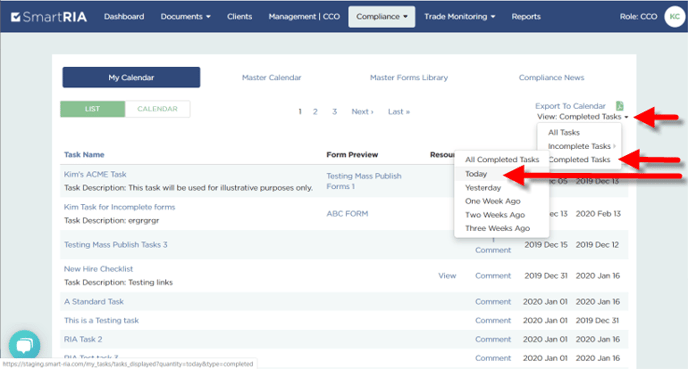Select Master Forms Library tab
Screen dimensions: 688x369
coord(409,78)
